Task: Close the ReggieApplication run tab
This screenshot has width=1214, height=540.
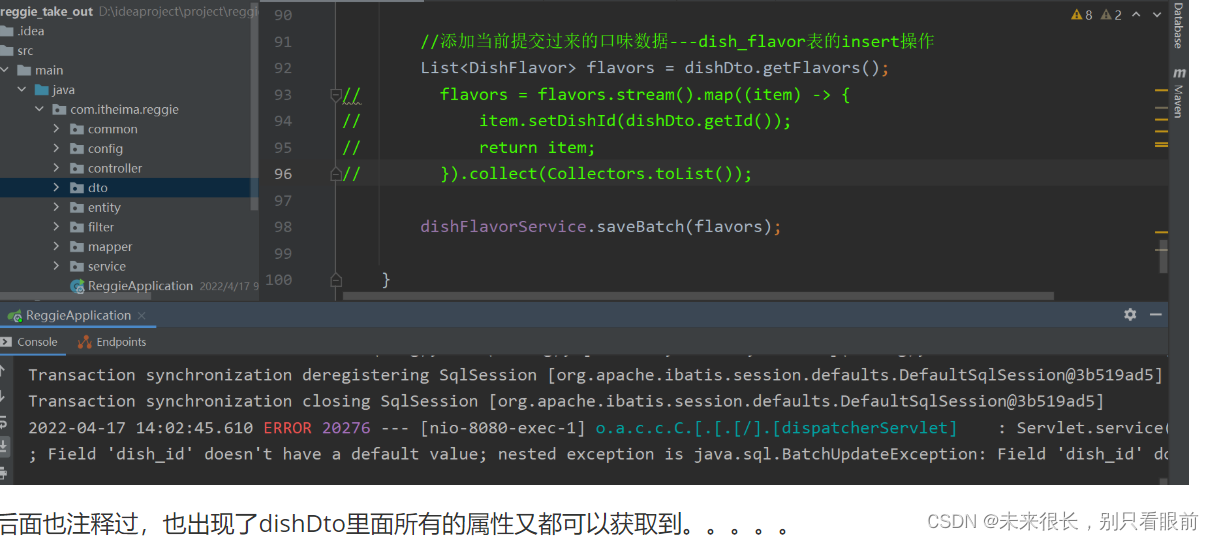Action: click(141, 315)
